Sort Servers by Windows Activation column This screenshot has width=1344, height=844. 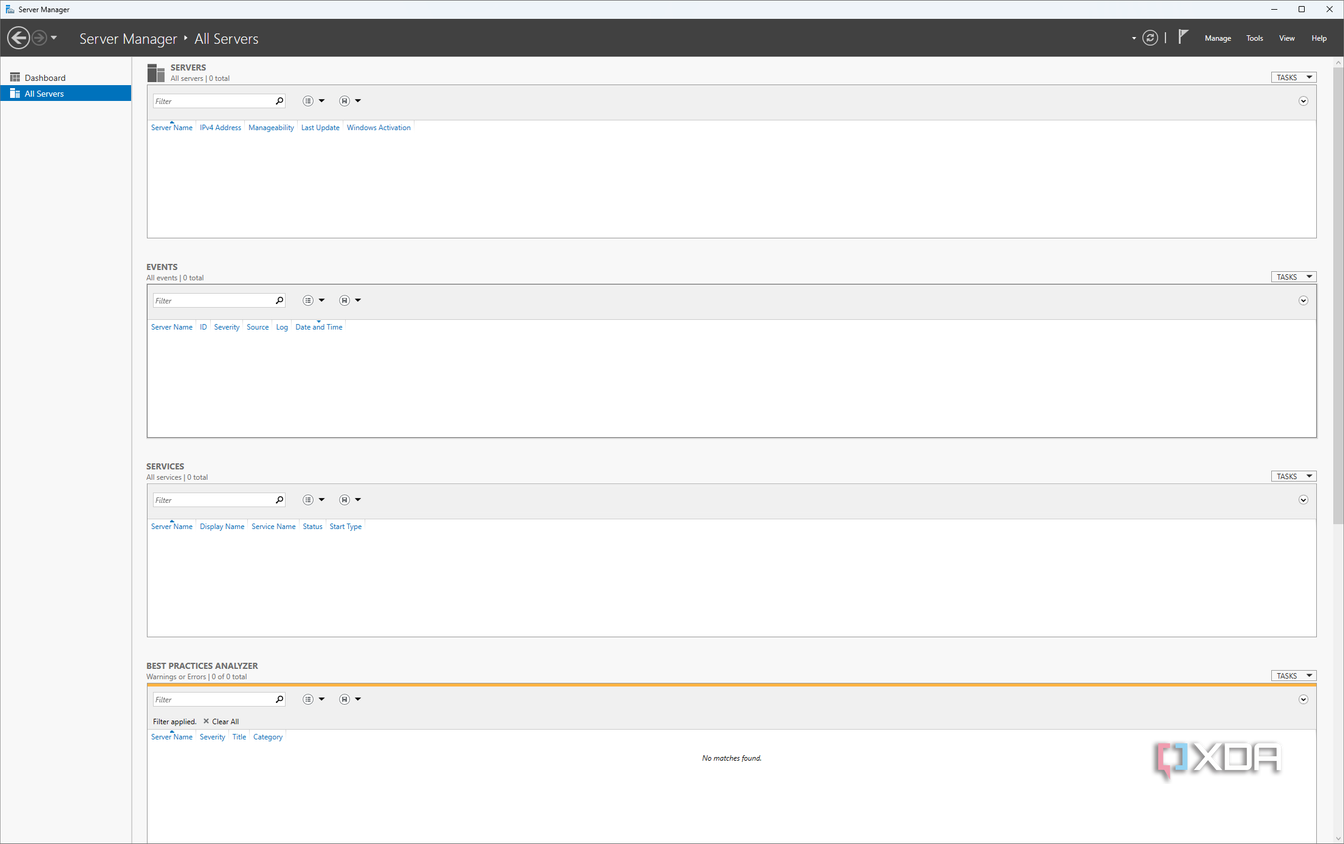(x=379, y=128)
